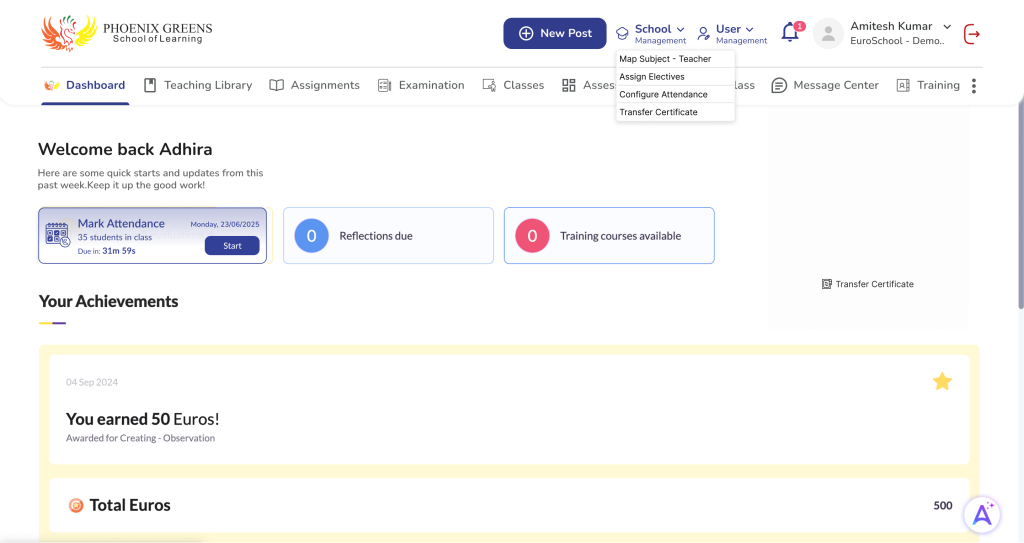Image resolution: width=1024 pixels, height=543 pixels.
Task: Switch to the Examination tab
Action: coord(421,86)
